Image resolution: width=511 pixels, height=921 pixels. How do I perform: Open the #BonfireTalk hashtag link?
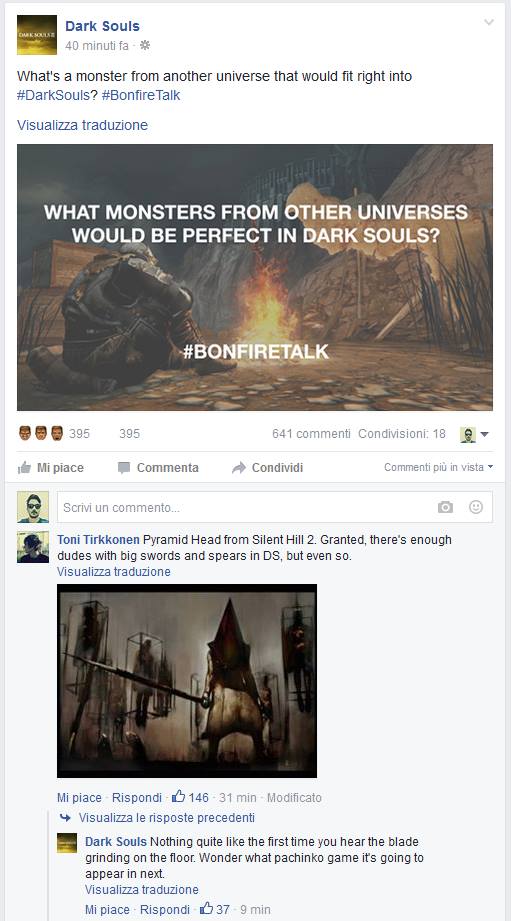click(x=141, y=95)
